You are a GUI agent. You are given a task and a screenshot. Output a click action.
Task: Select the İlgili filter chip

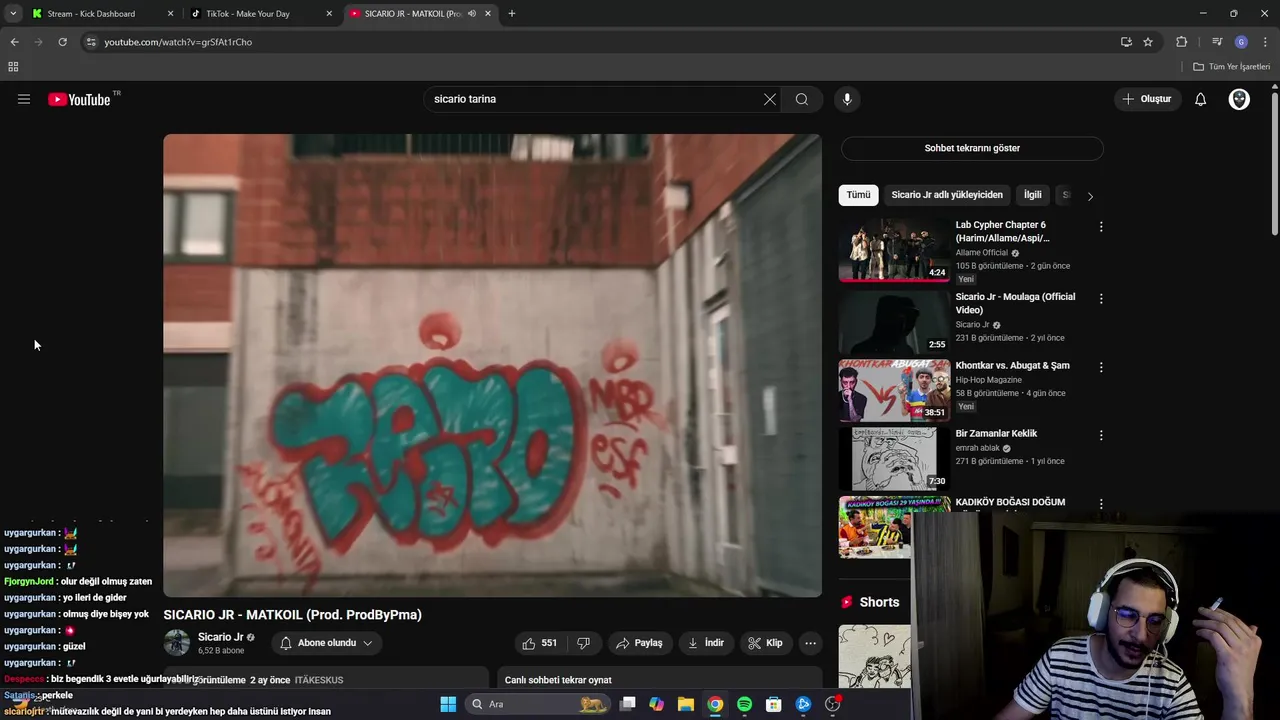(x=1033, y=195)
